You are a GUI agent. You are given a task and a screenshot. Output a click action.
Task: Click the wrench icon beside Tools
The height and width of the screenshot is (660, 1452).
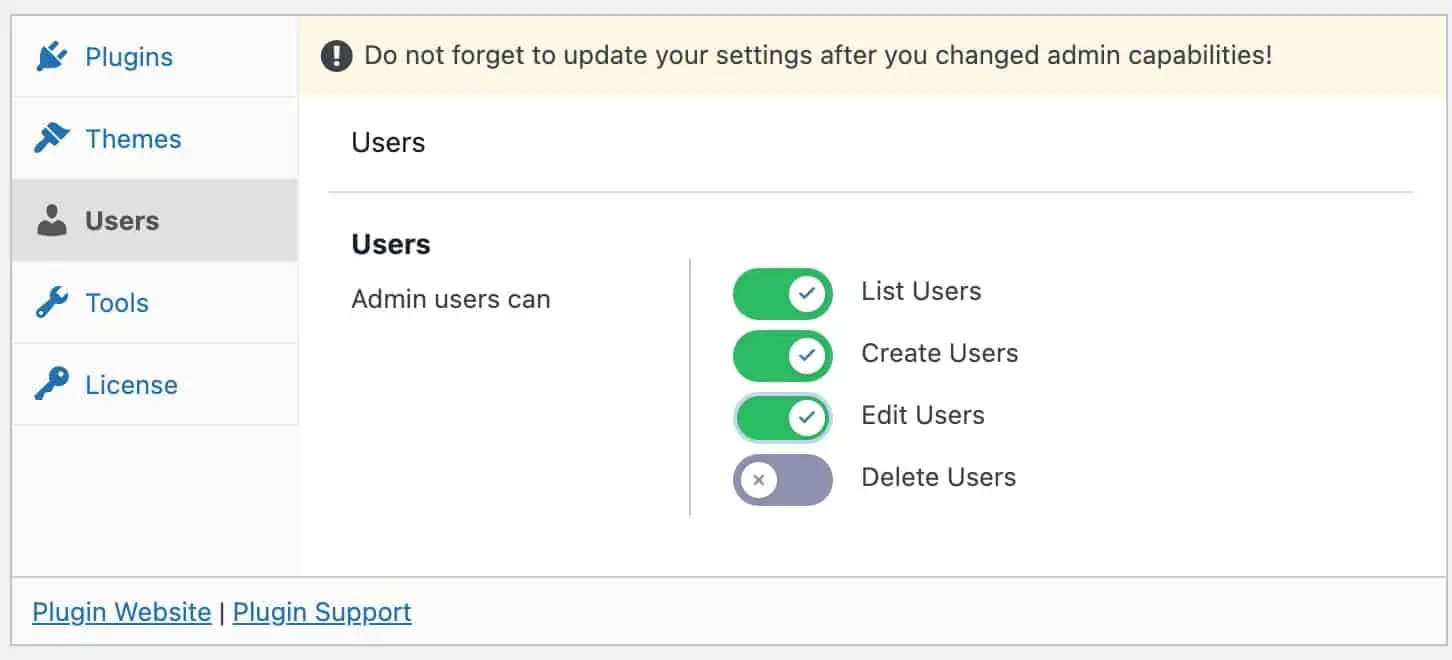point(51,303)
